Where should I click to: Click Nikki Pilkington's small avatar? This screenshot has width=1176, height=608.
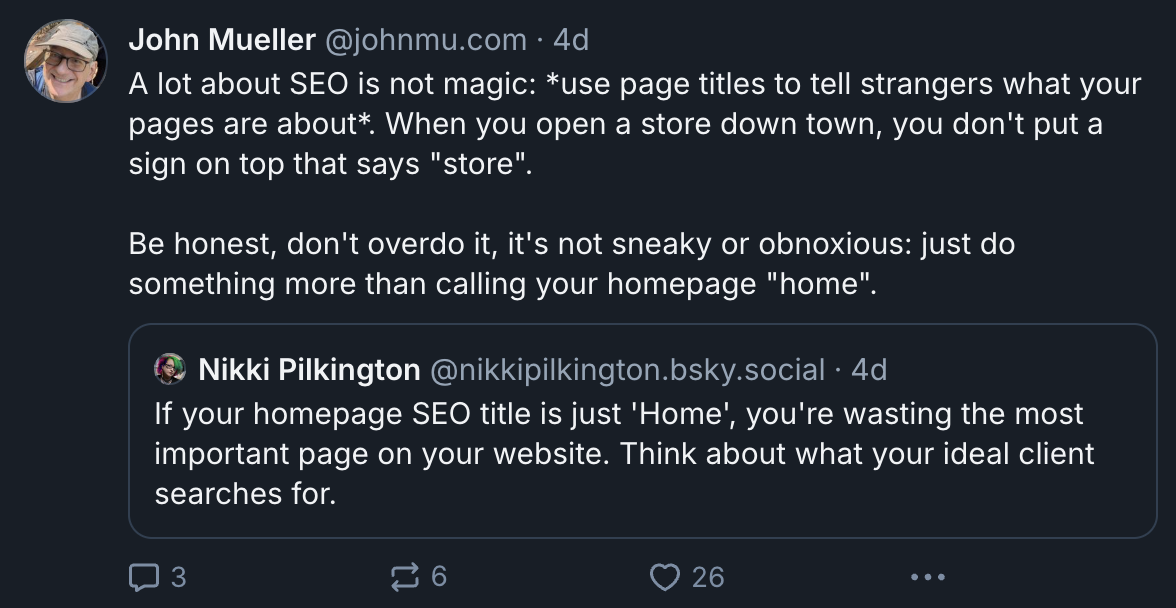click(171, 370)
